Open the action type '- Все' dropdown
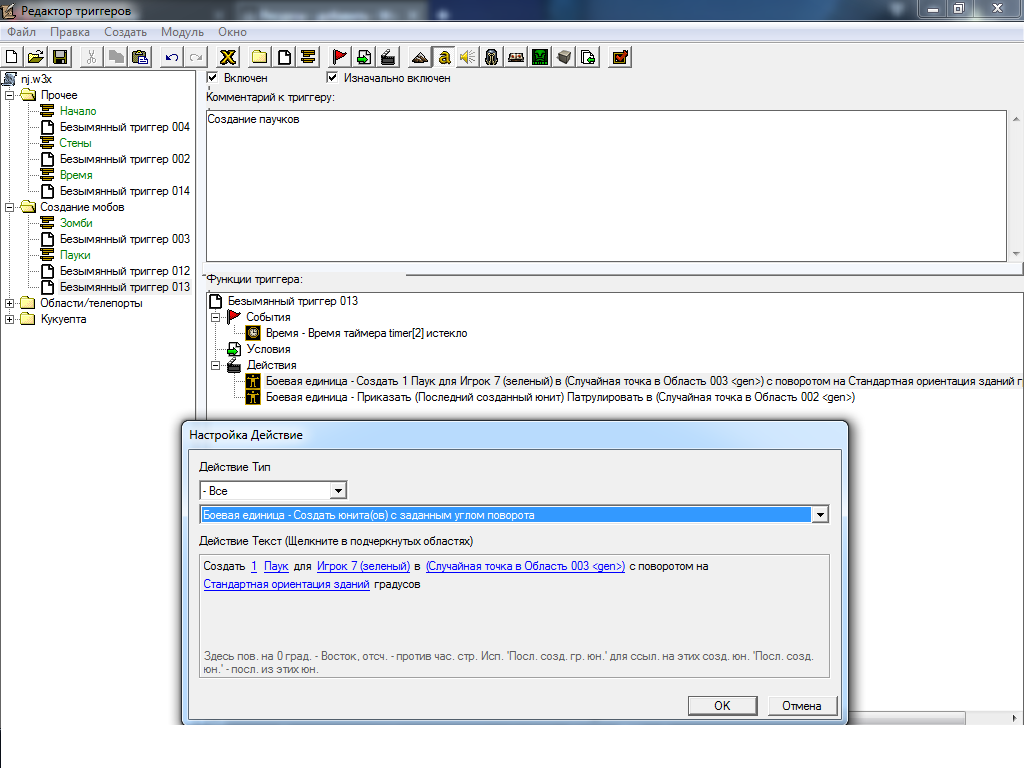The height and width of the screenshot is (768, 1024). (338, 490)
